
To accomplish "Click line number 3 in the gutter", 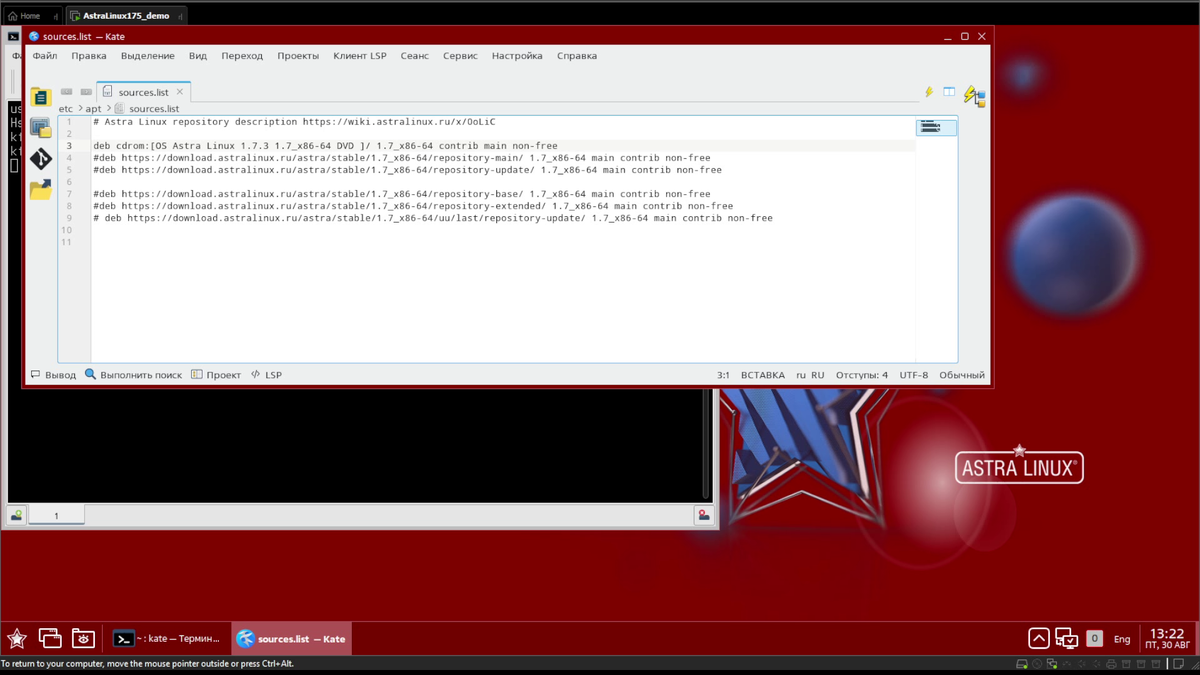I will 70,146.
